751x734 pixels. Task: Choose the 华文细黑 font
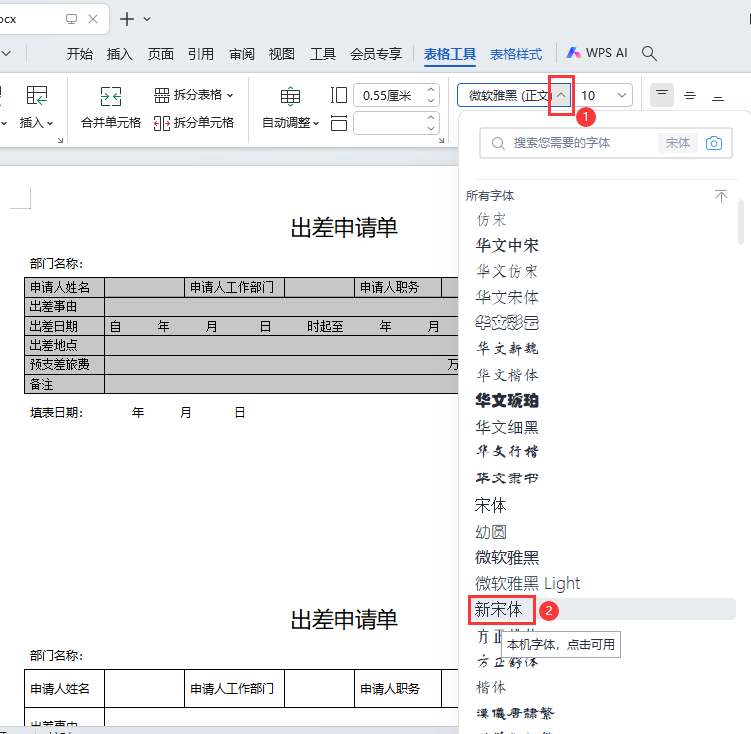[507, 426]
